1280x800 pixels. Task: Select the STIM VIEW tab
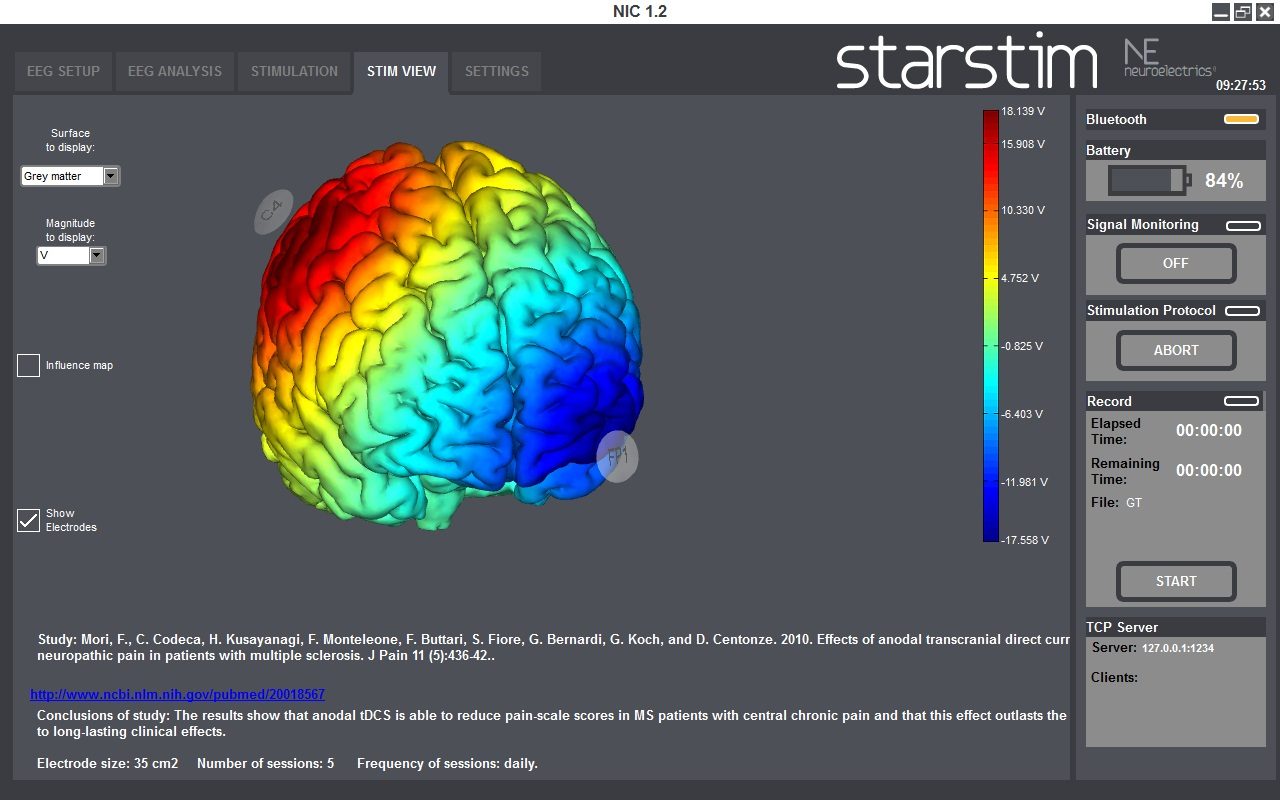pos(401,71)
